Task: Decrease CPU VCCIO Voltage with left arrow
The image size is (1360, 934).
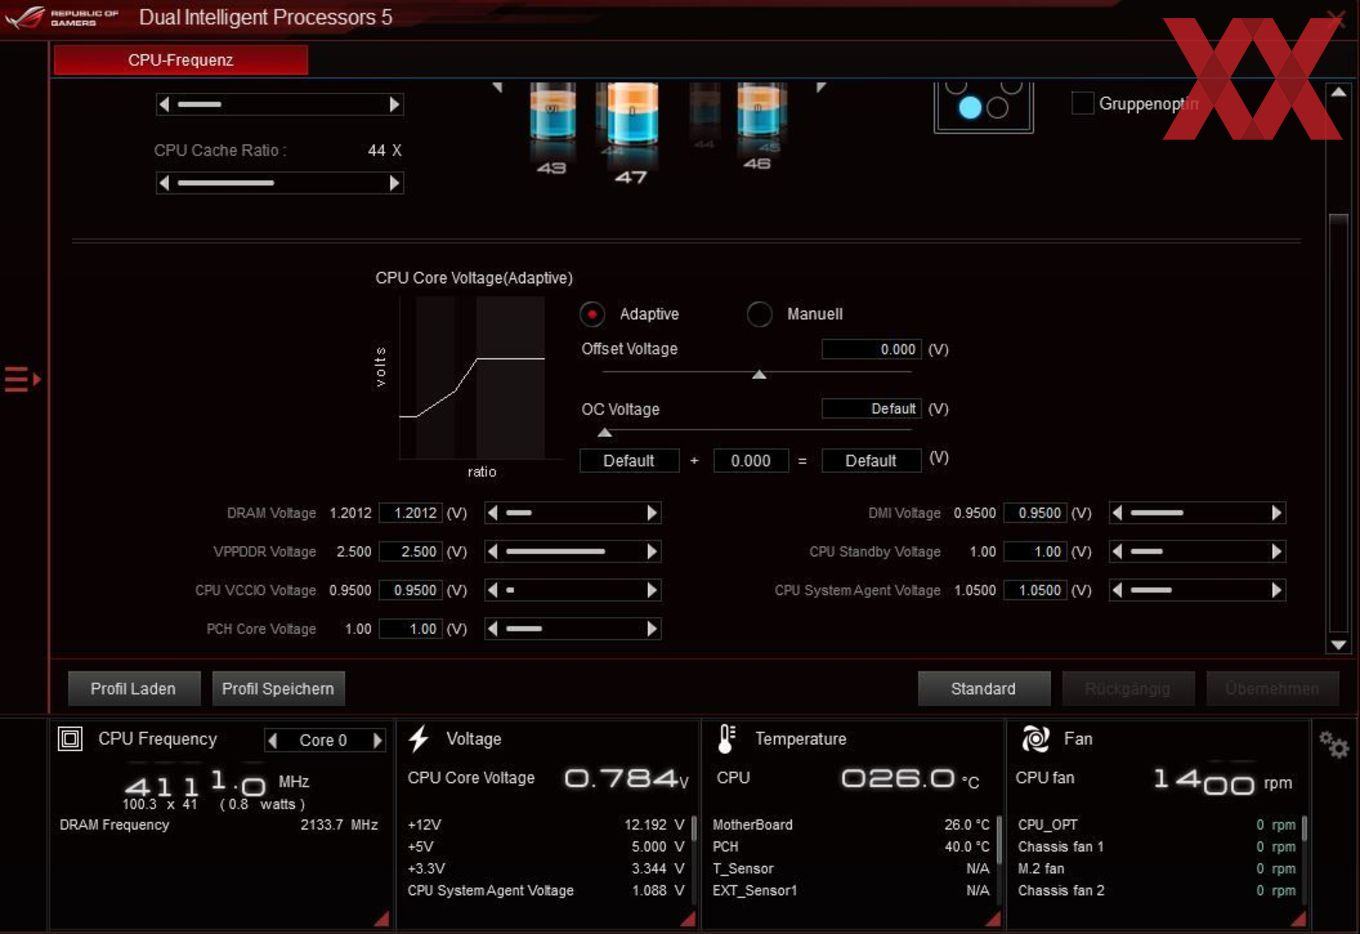Action: coord(492,590)
